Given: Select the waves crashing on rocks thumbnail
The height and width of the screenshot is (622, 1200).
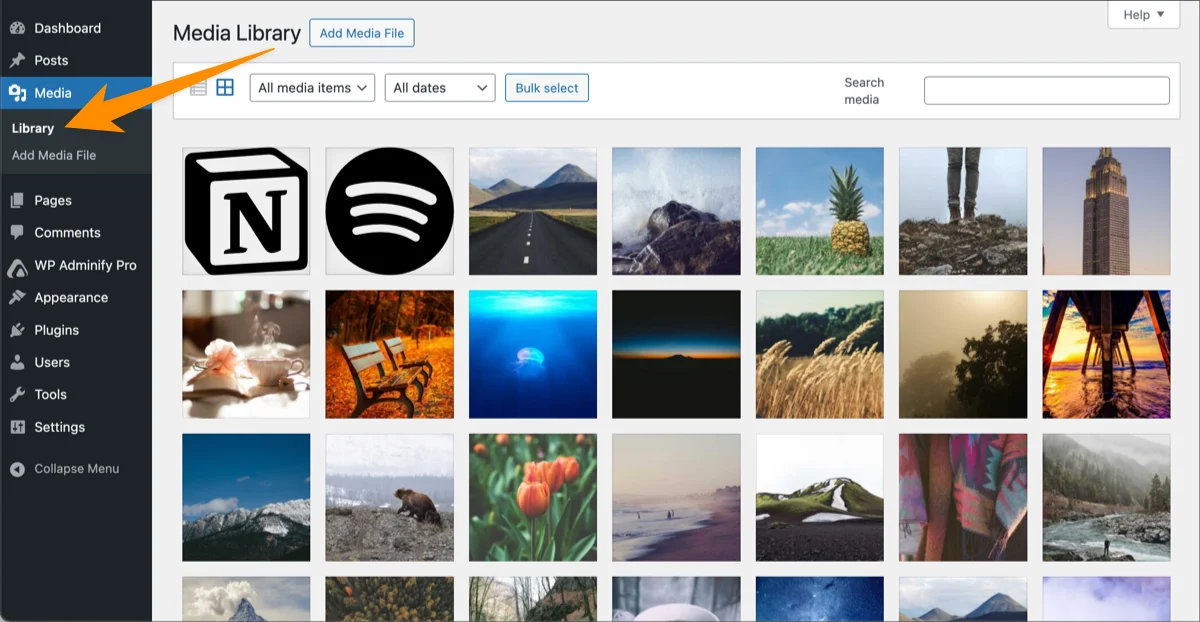Looking at the screenshot, I should pyautogui.click(x=676, y=211).
